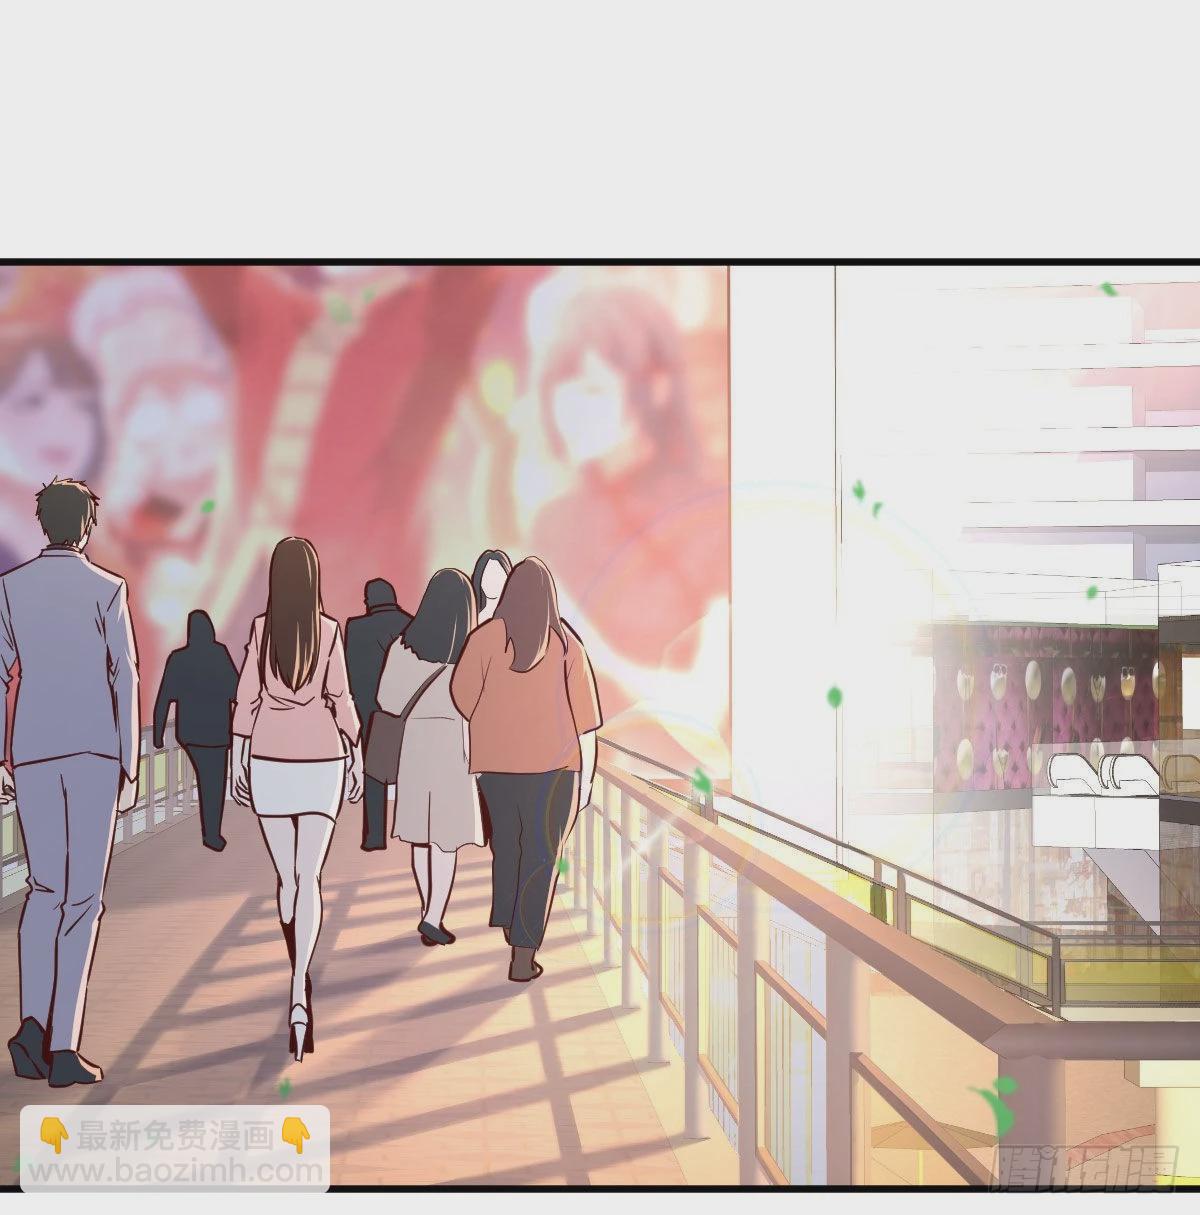Click the escalators inside the mall
This screenshot has width=1200, height=1215.
pyautogui.click(x=1110, y=775)
